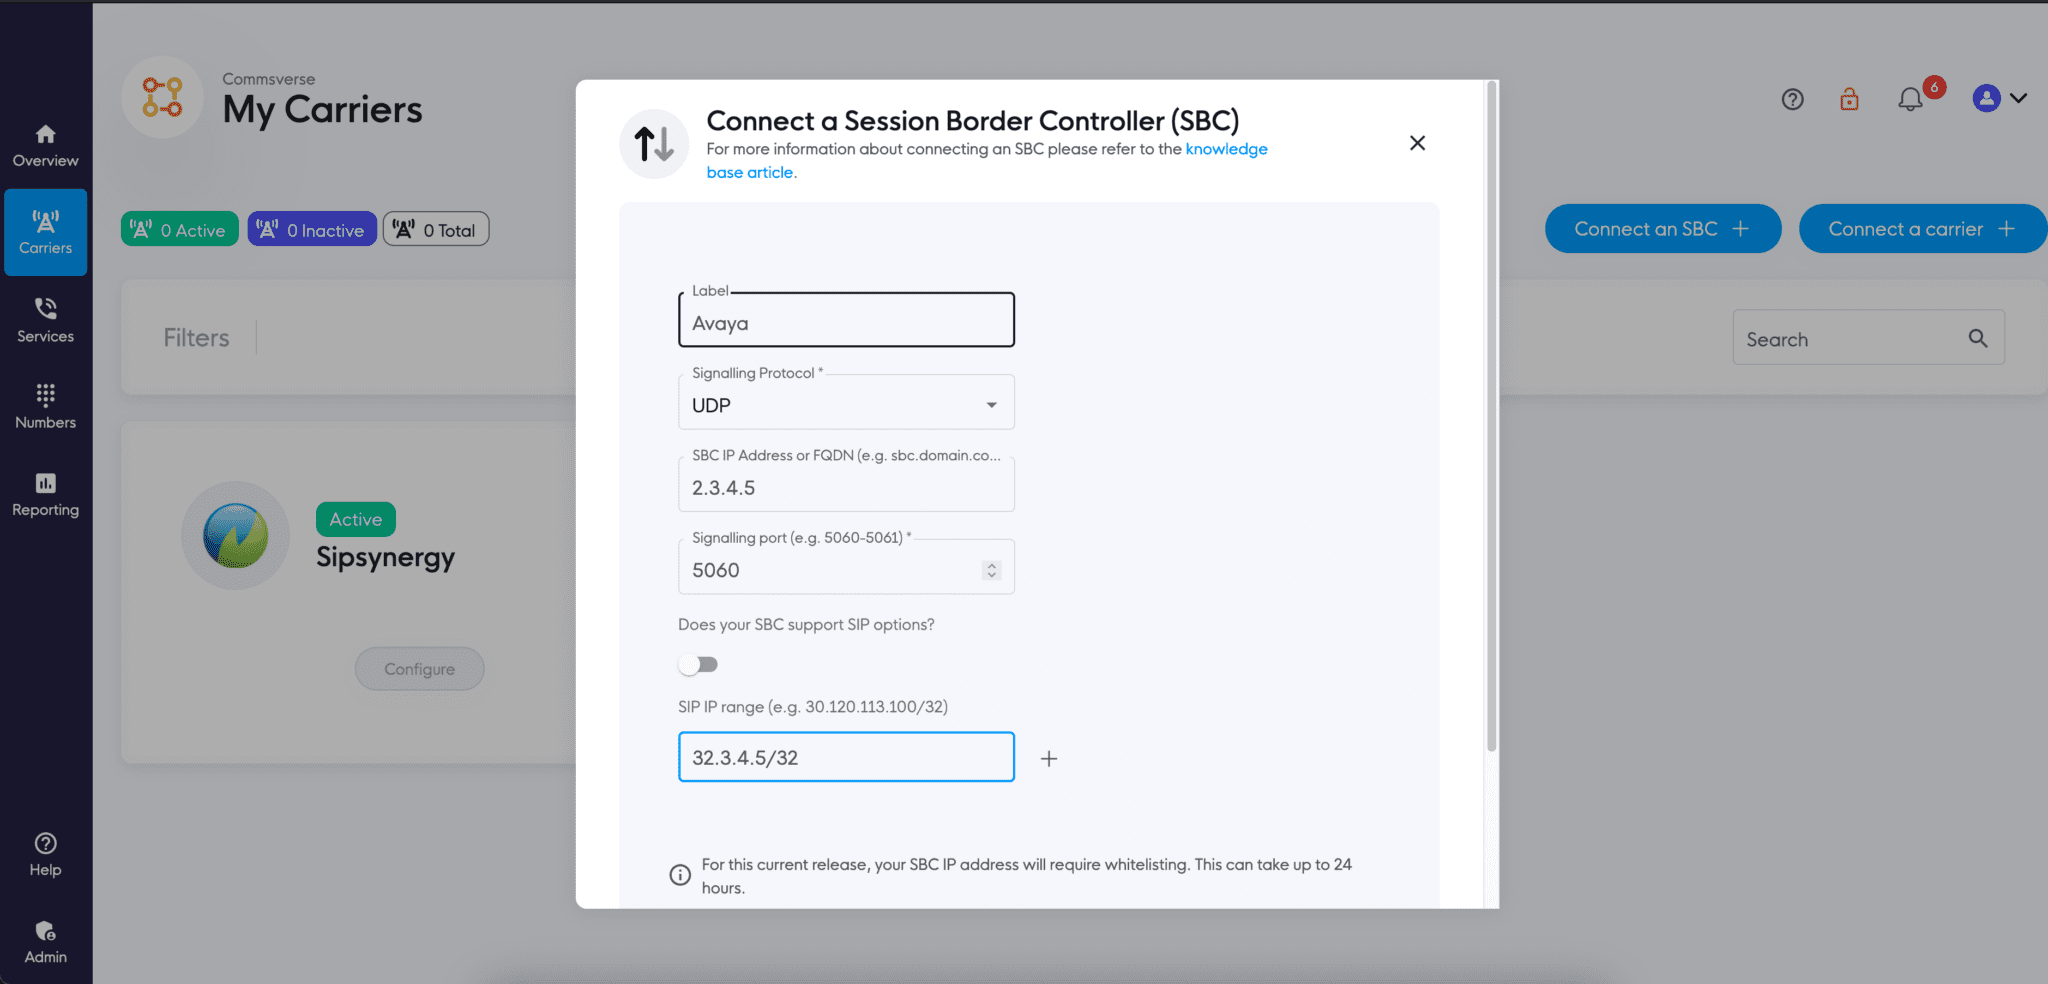Screen dimensions: 2048x984
Task: Open Help from the sidebar
Action: click(x=45, y=854)
